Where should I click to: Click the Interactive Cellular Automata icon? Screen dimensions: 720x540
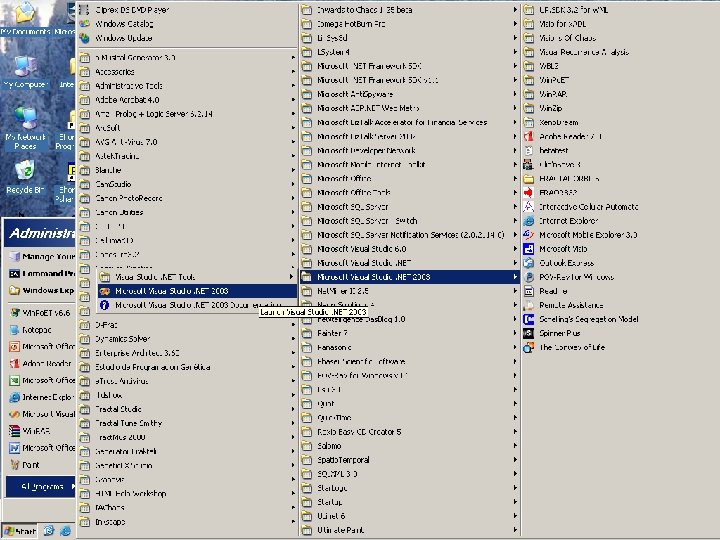pyautogui.click(x=529, y=207)
